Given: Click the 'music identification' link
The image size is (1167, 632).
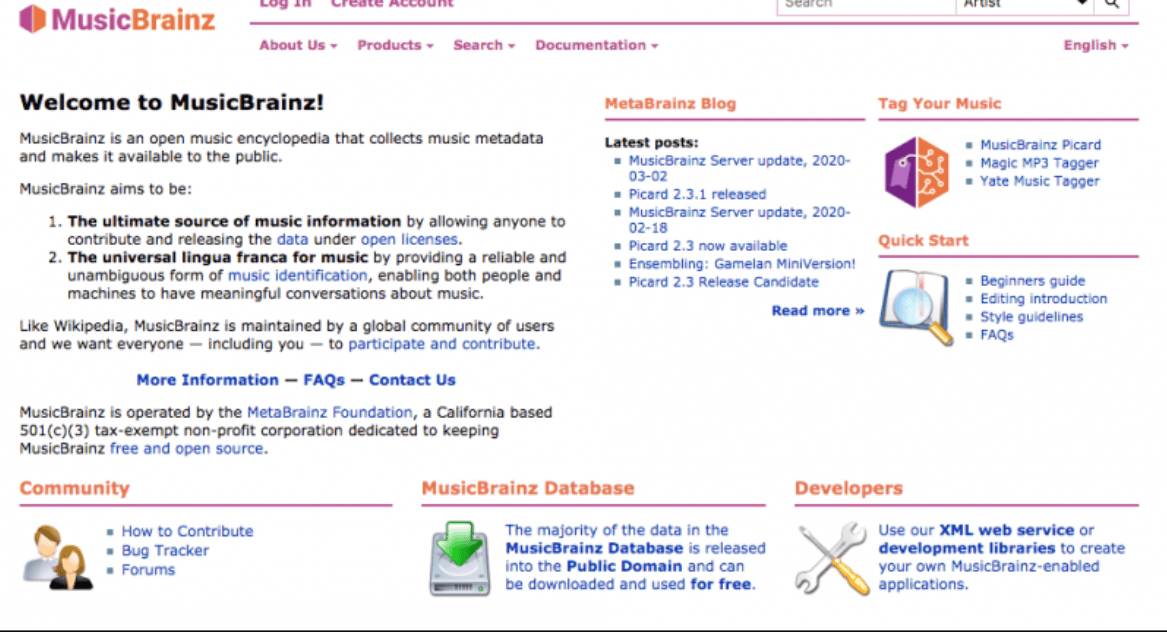Looking at the screenshot, I should coord(298,275).
